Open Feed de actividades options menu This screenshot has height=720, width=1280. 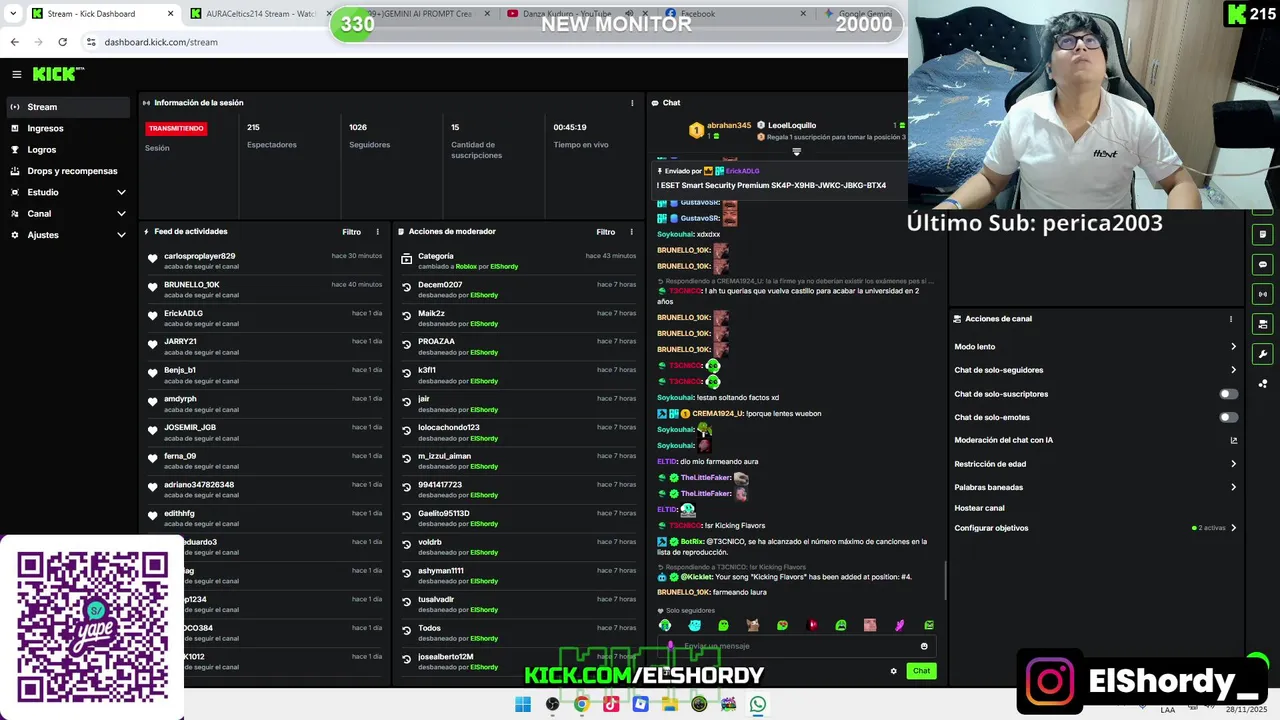point(377,232)
